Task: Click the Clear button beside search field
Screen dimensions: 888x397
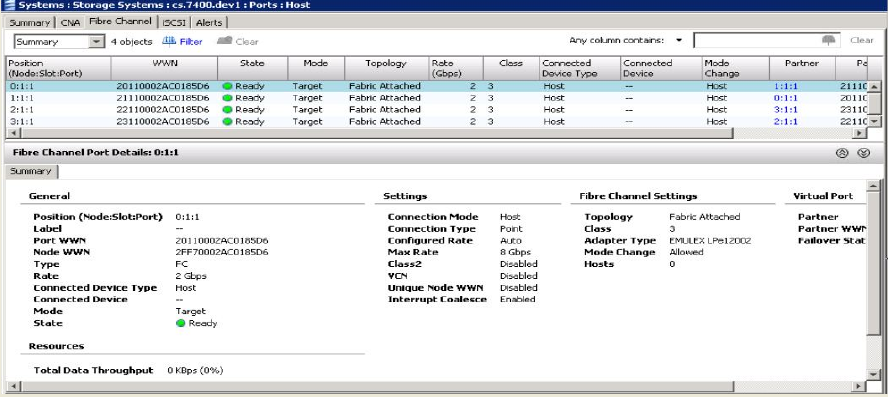Action: tap(861, 40)
